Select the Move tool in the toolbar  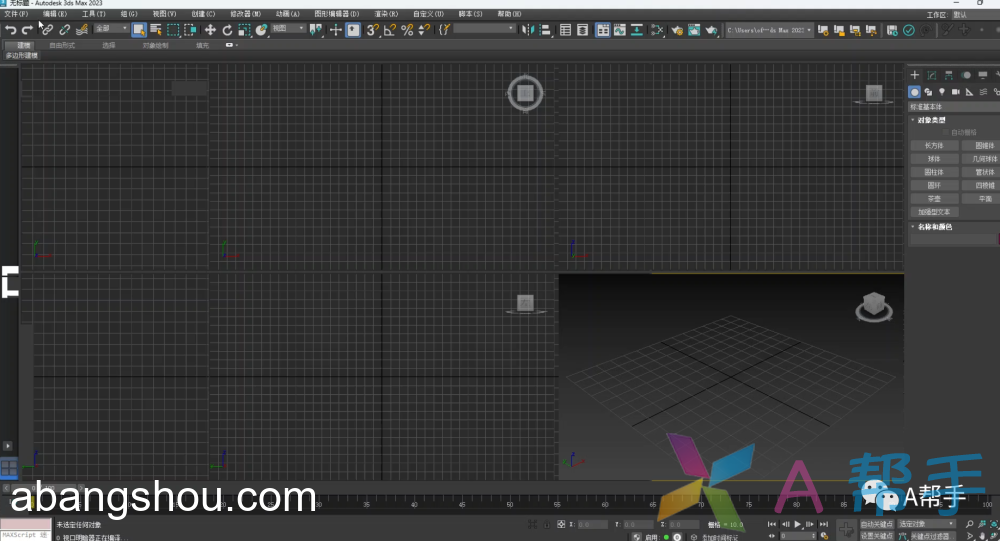click(x=210, y=30)
